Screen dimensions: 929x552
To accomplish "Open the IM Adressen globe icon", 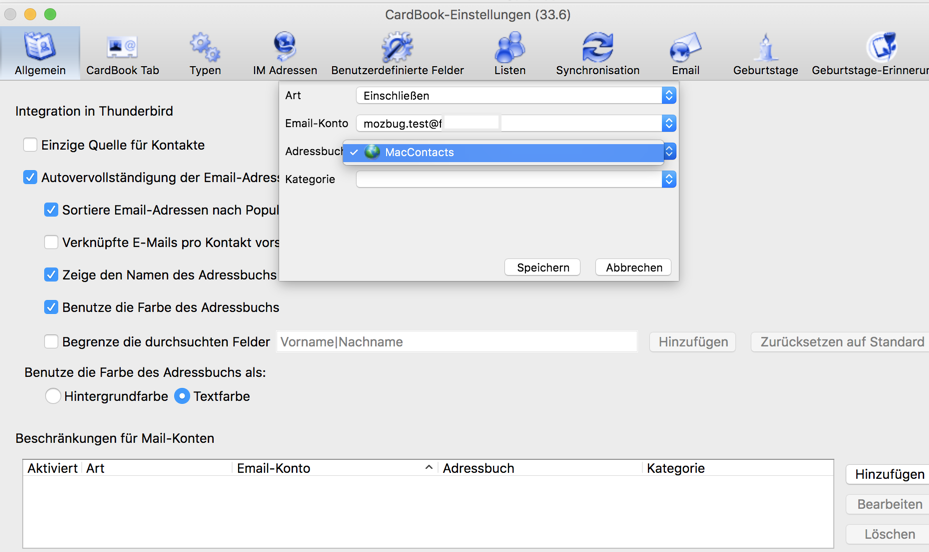I will coord(284,46).
